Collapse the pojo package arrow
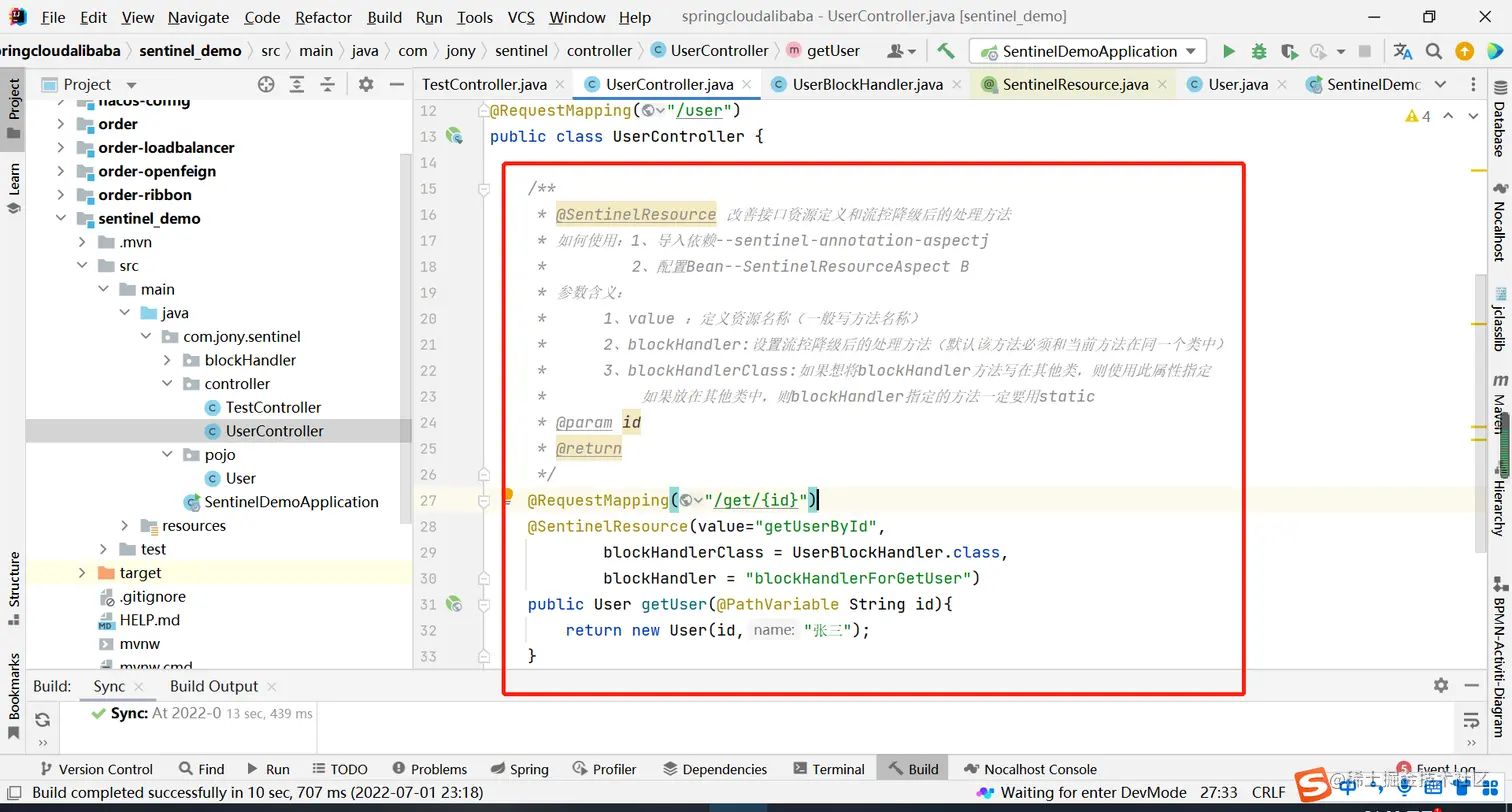Image resolution: width=1512 pixels, height=812 pixels. coord(167,455)
